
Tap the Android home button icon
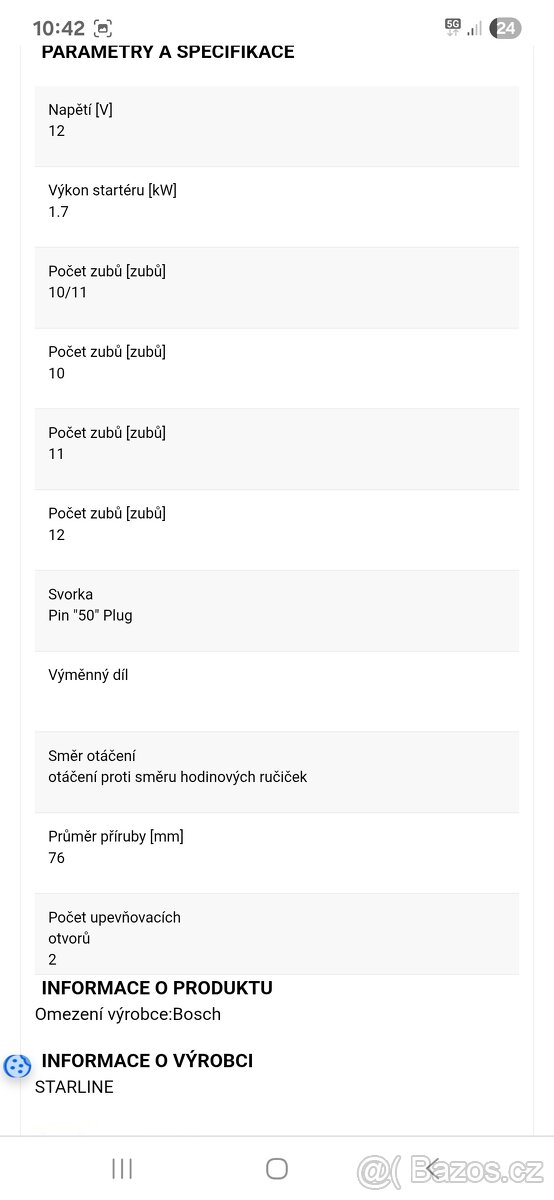coord(277,1168)
